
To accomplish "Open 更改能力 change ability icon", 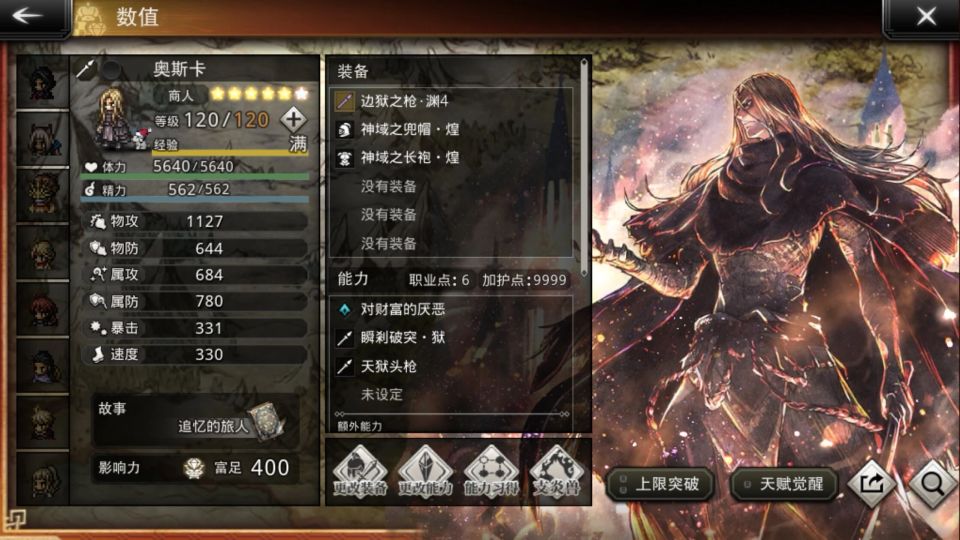I will tap(426, 471).
